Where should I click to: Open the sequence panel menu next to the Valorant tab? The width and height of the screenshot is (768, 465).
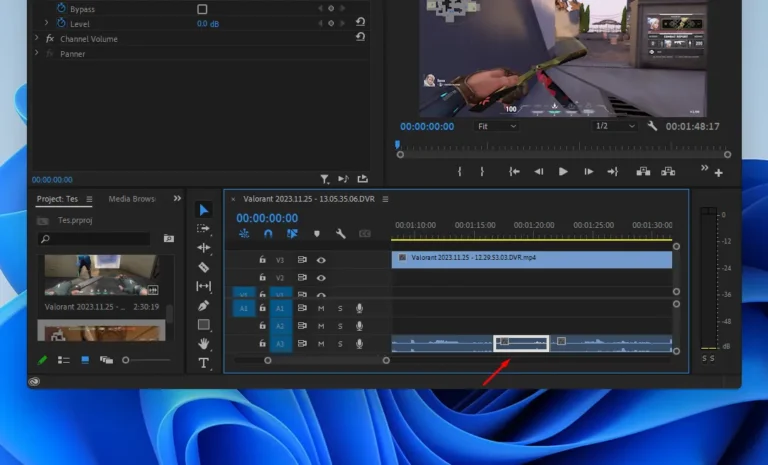coord(385,199)
